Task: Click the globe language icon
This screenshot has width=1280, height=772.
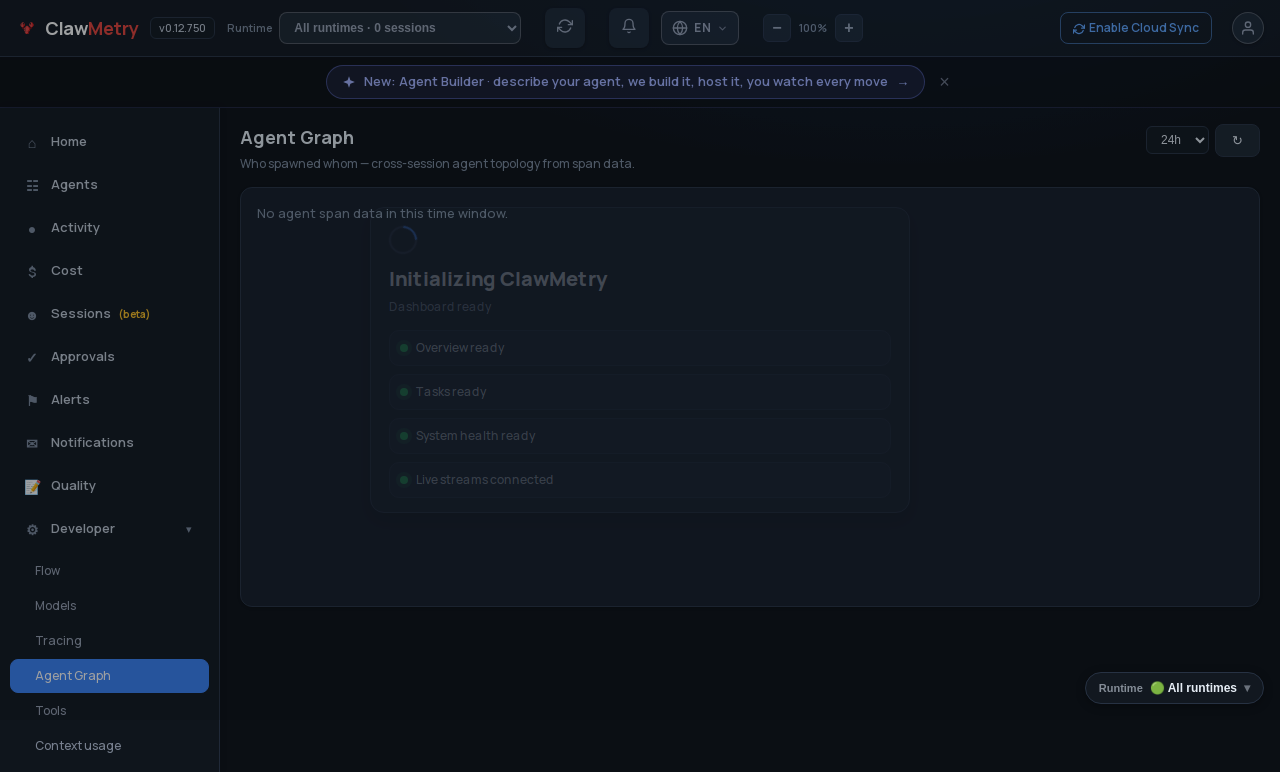Action: (680, 28)
